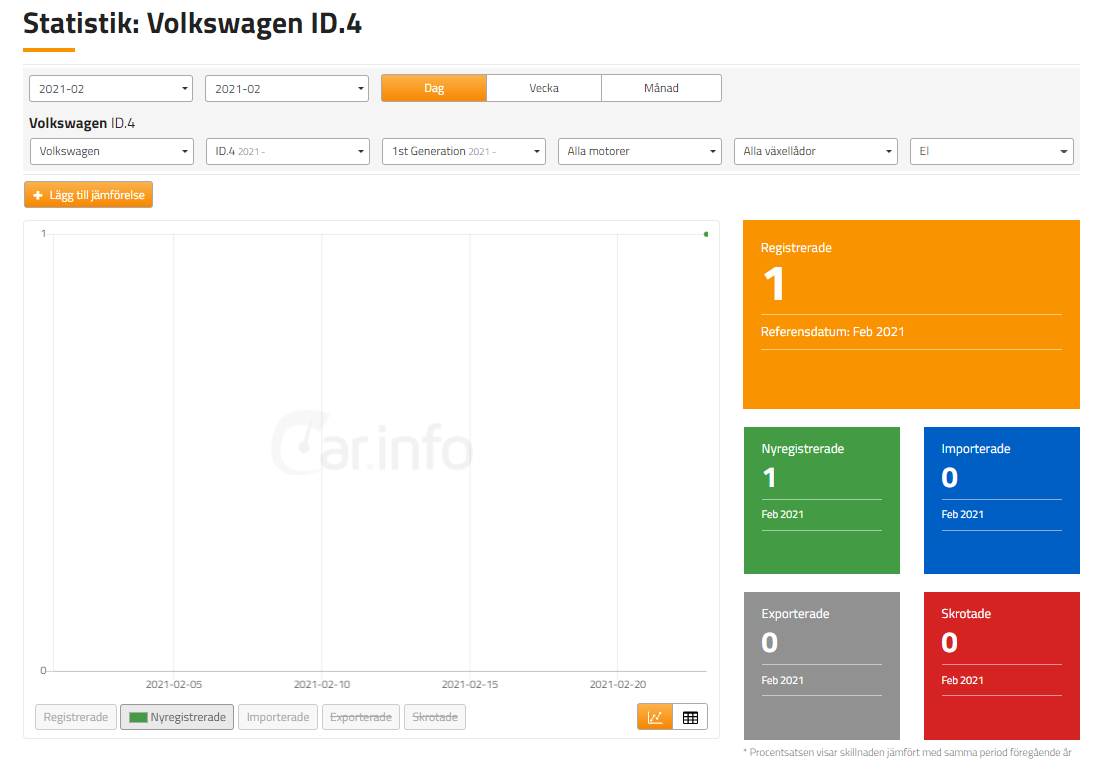Select the Dag interval tab
This screenshot has height=781, width=1110.
pyautogui.click(x=434, y=89)
